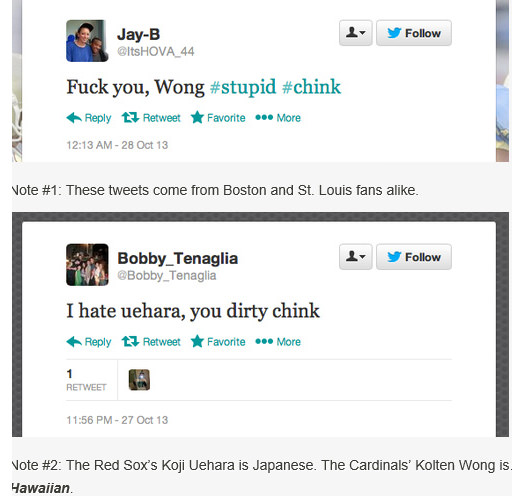Follow Bobby_Tenaglia account
The width and height of the screenshot is (512, 496).
[414, 257]
